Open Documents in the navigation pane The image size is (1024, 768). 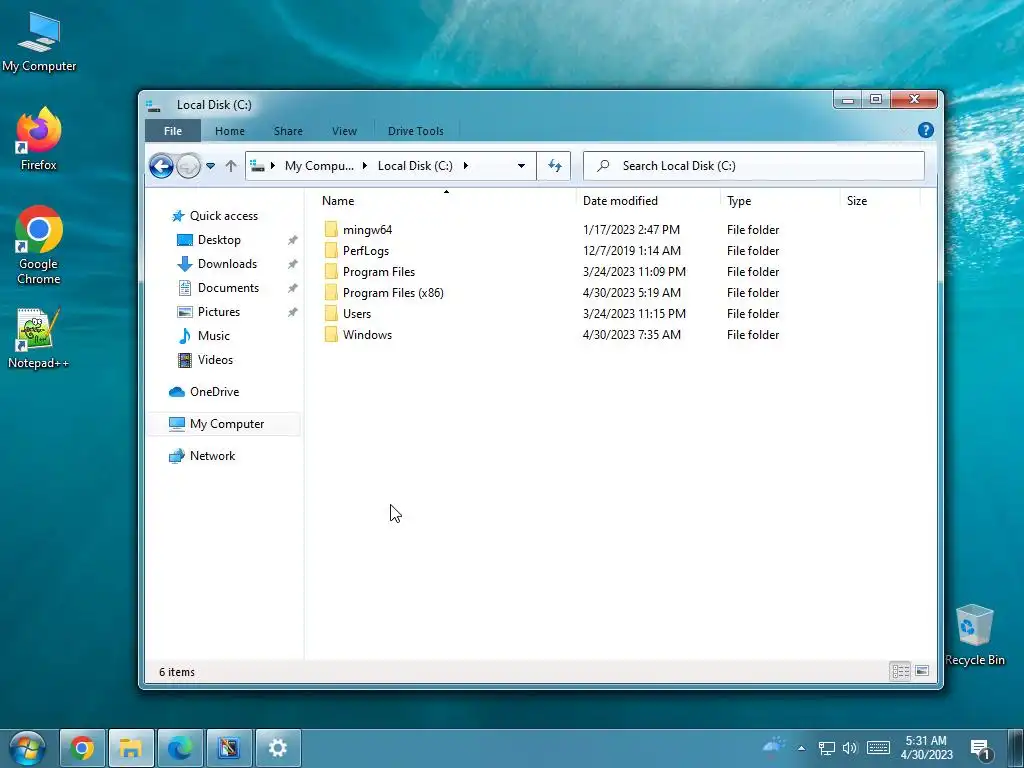[228, 288]
